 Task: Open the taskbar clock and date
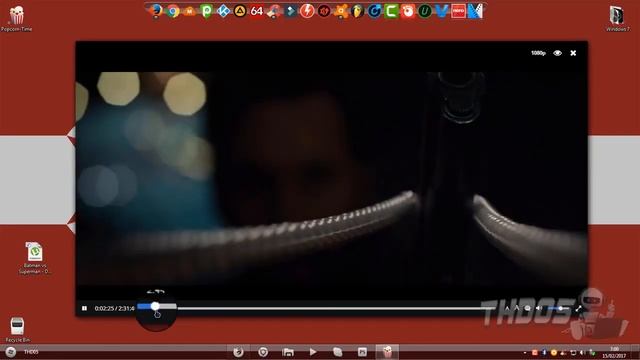click(614, 352)
